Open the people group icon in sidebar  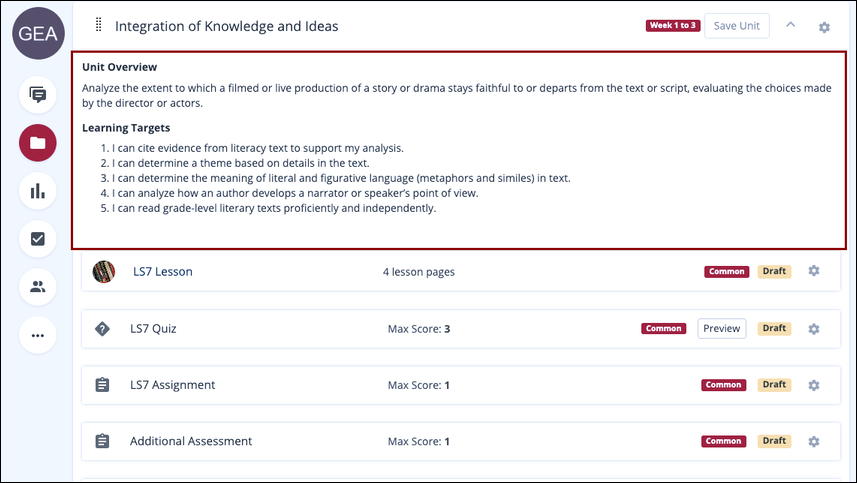click(38, 287)
